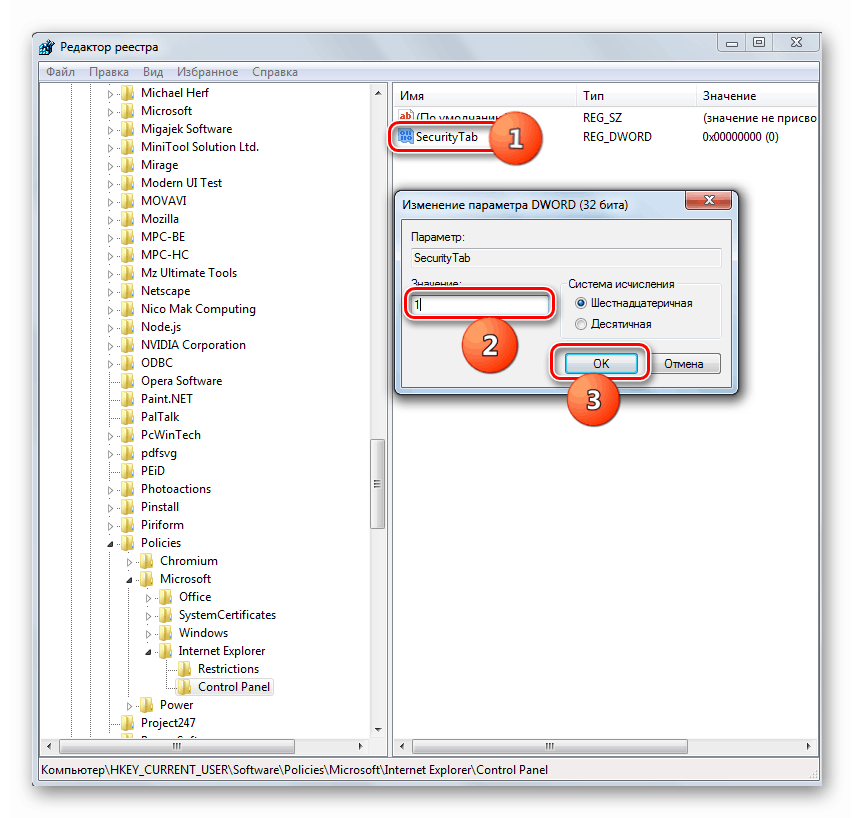Select the Project247 folder icon
This screenshot has width=854, height=818.
(x=127, y=723)
